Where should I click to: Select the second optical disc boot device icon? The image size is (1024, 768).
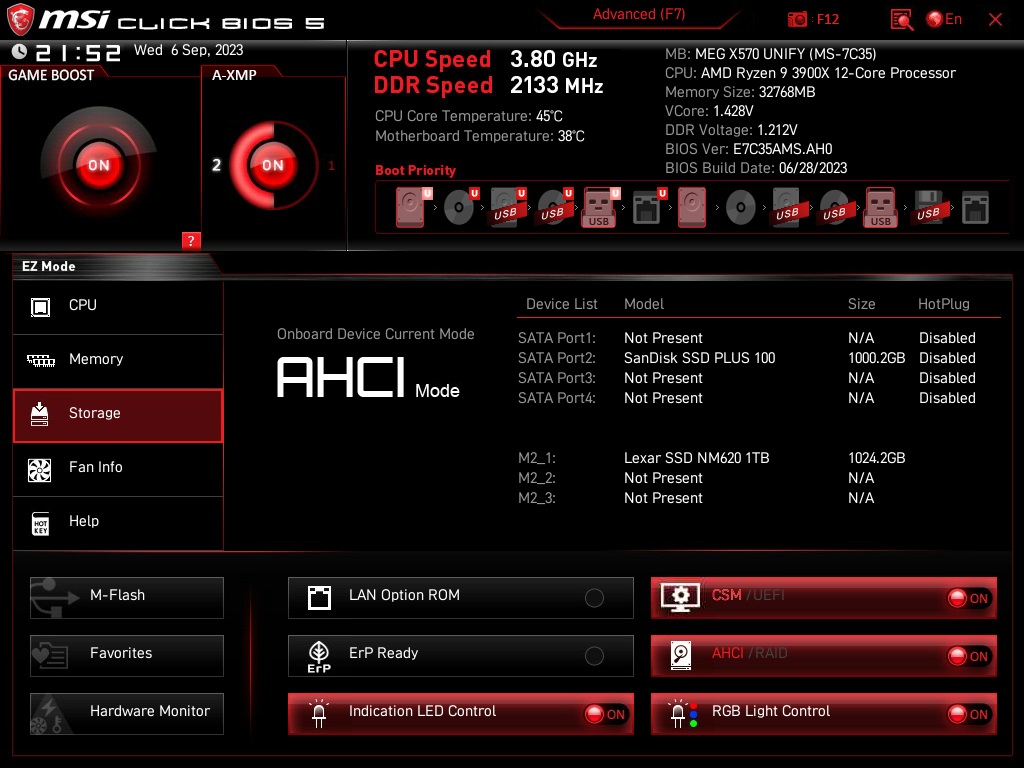click(741, 208)
